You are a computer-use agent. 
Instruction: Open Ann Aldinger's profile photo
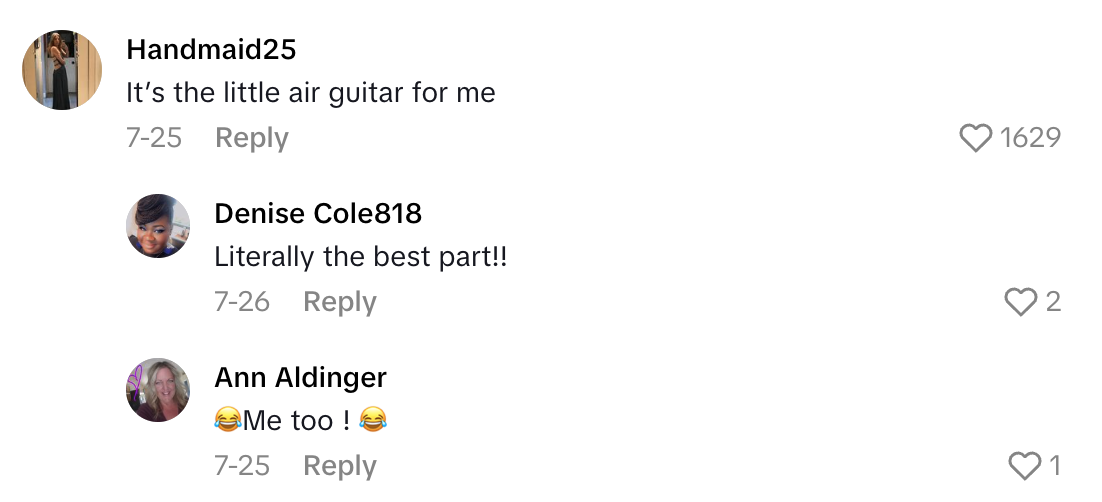tap(158, 390)
